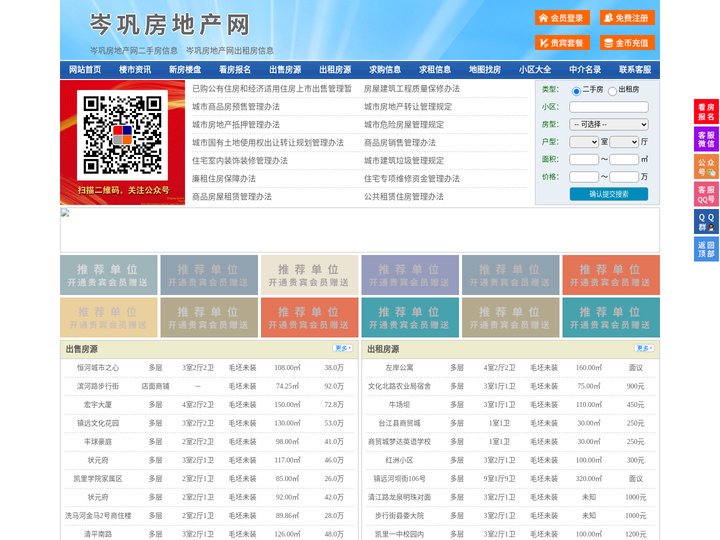Screen dimensions: 720x540
Task: Open the 滨河路步行街 sale listing
Action: [98, 386]
